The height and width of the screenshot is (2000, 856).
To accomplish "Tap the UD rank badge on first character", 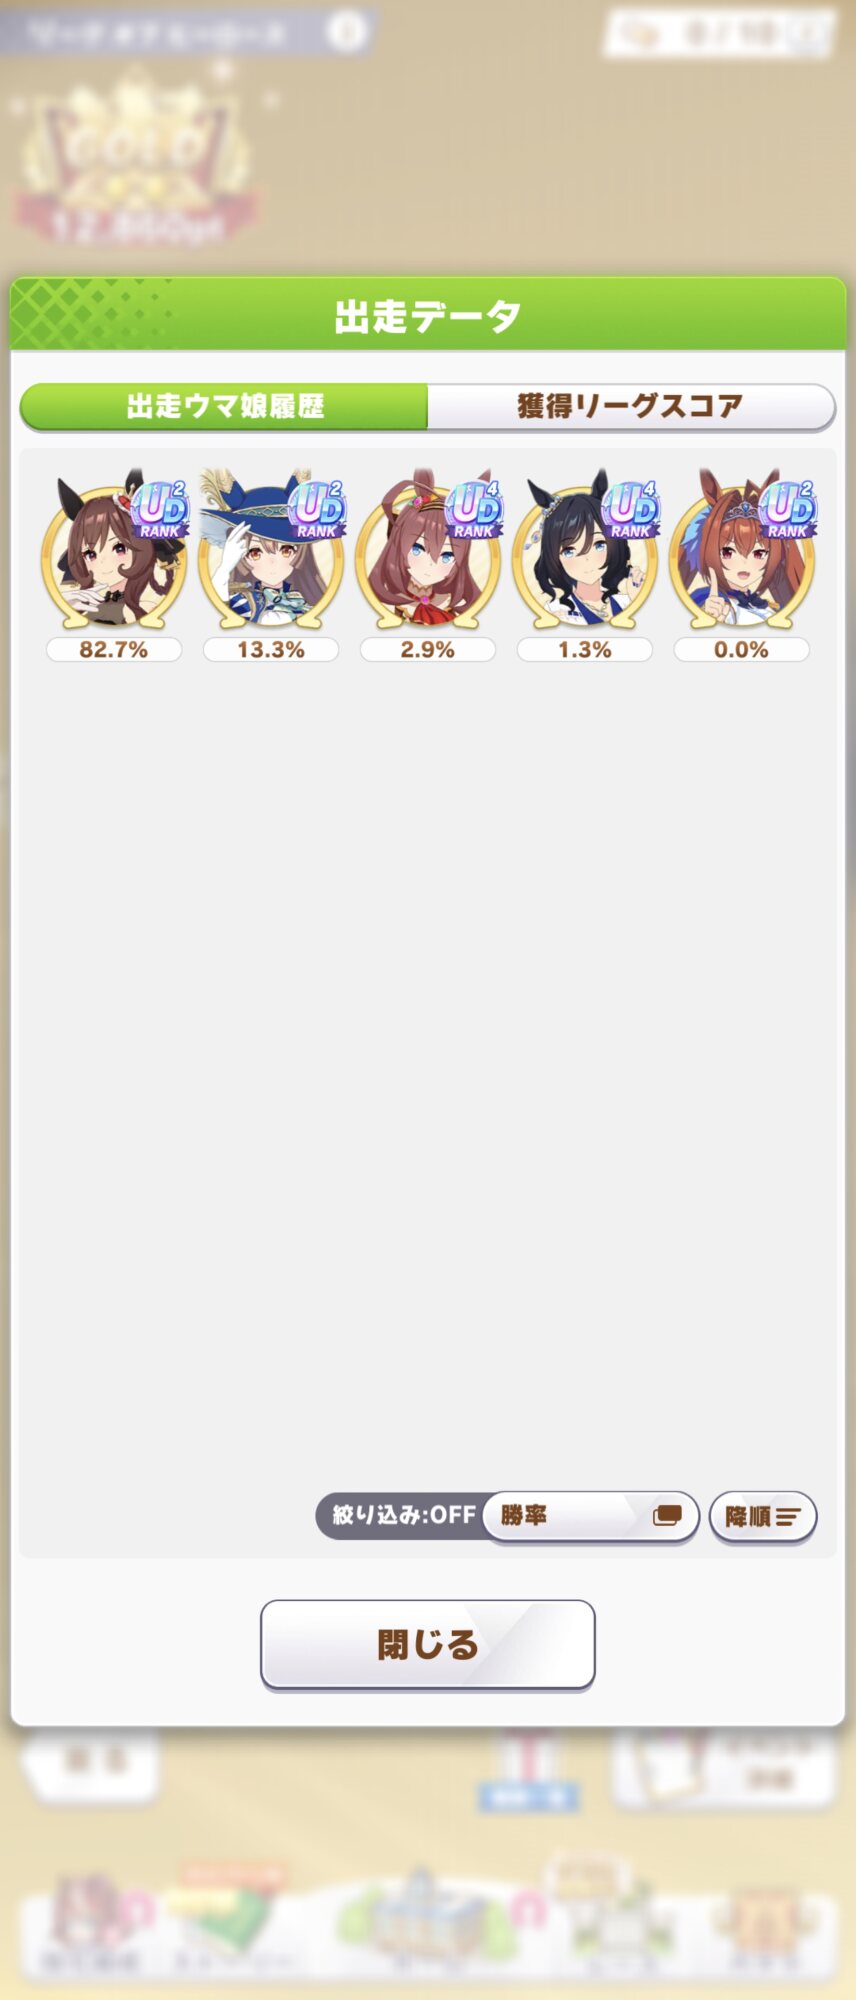I will pyautogui.click(x=160, y=510).
